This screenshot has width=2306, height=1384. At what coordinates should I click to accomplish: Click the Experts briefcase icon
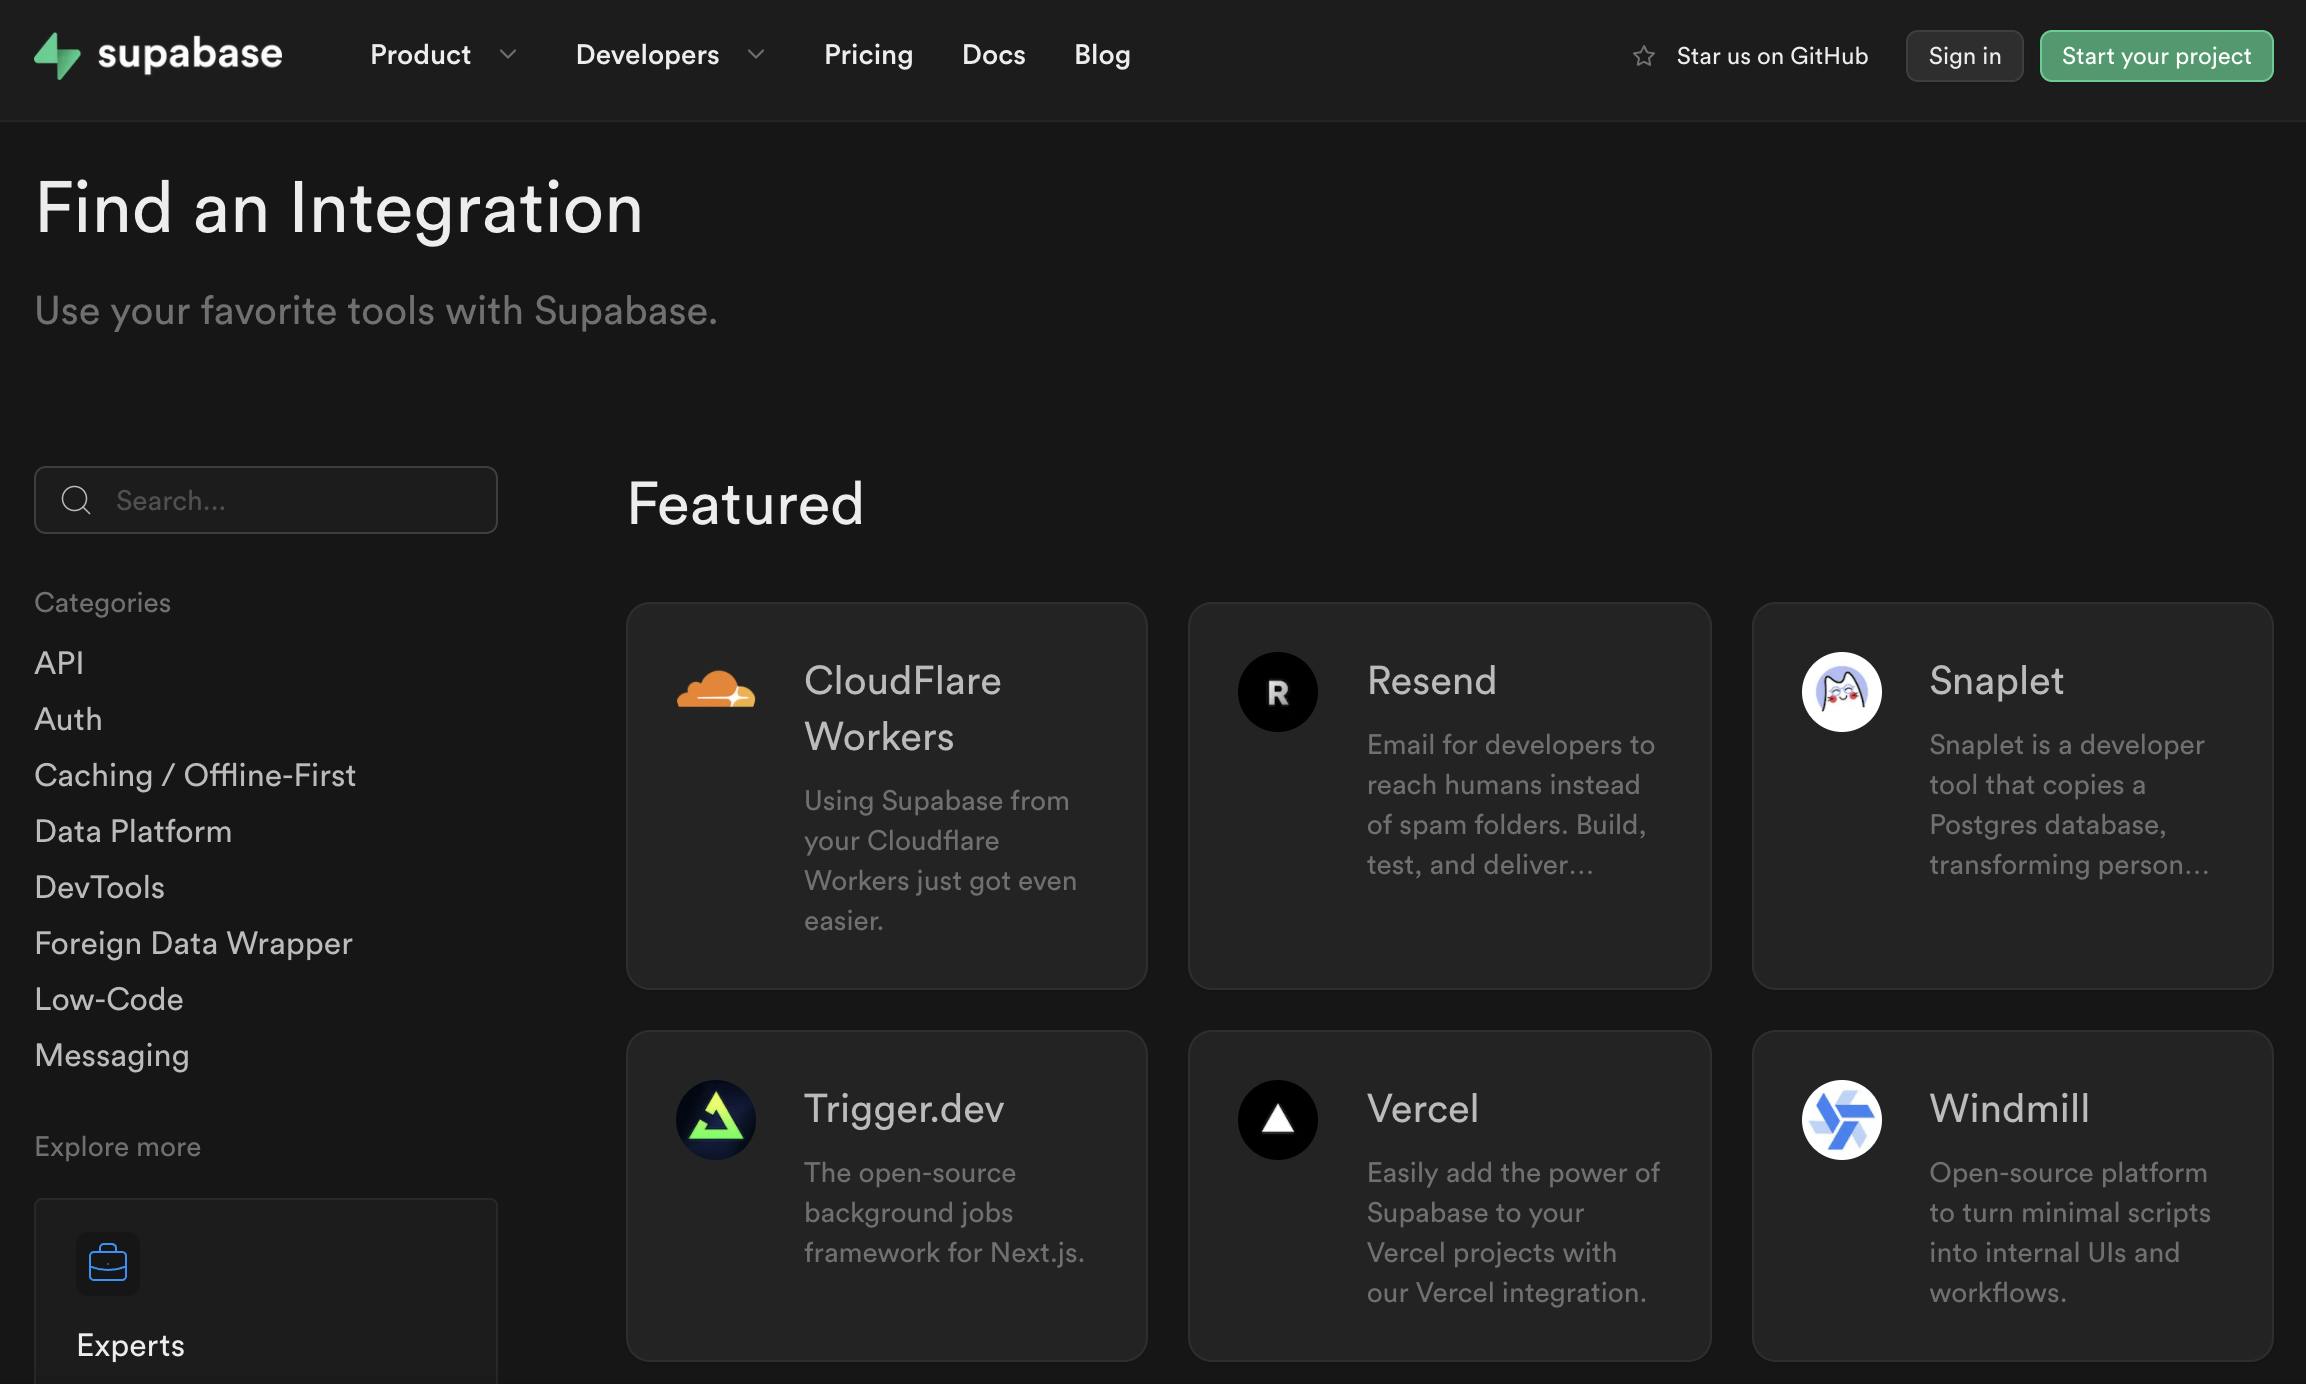click(108, 1263)
